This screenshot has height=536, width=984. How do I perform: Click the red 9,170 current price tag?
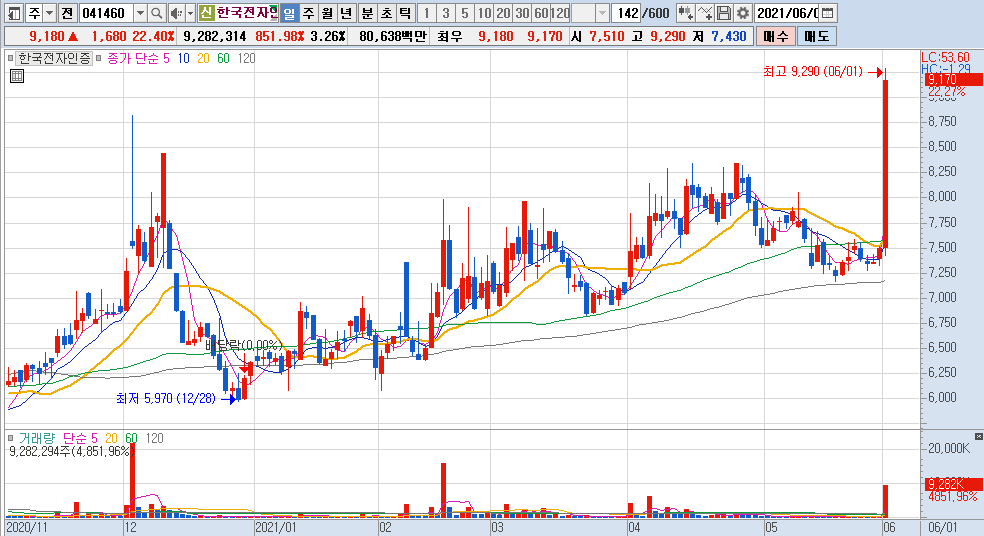tap(953, 80)
